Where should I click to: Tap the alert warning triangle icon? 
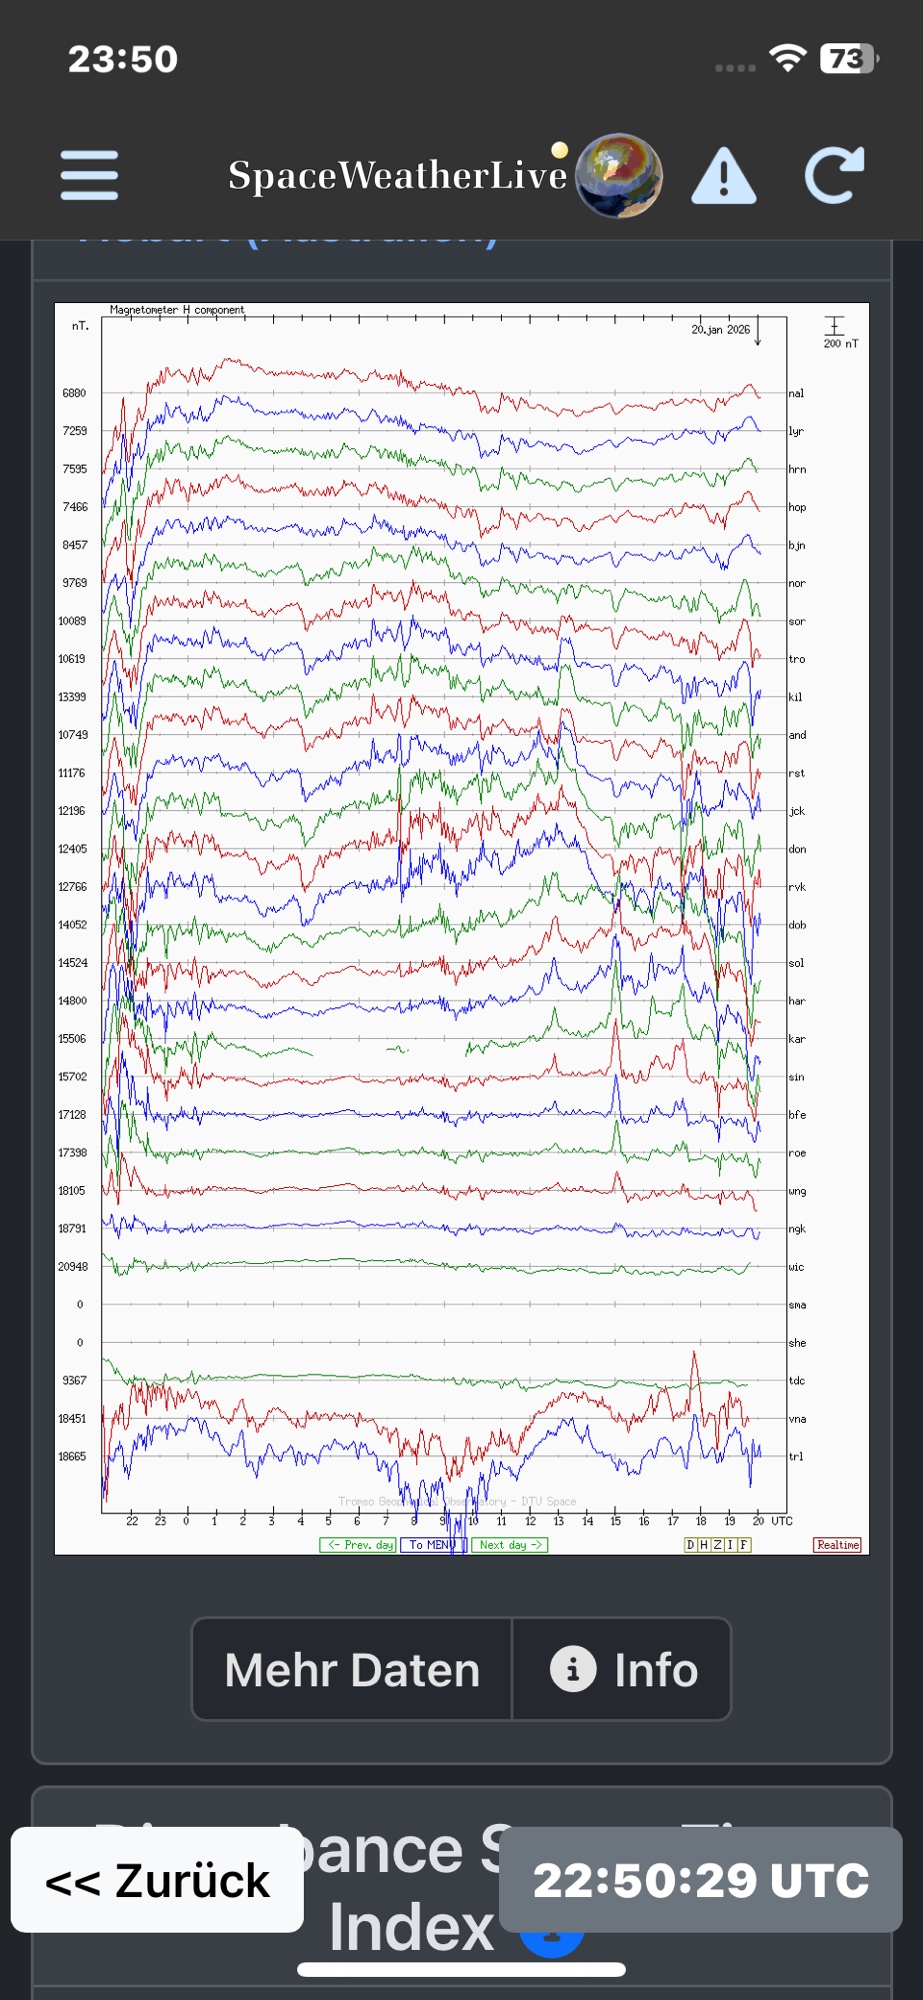723,176
